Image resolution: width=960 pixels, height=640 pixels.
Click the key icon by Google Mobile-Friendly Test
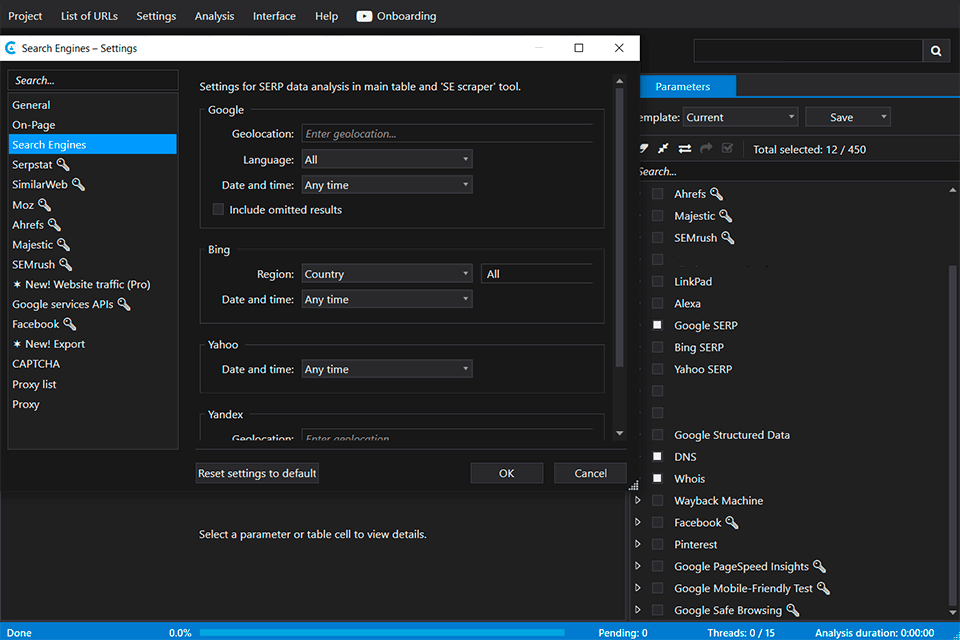(x=824, y=589)
